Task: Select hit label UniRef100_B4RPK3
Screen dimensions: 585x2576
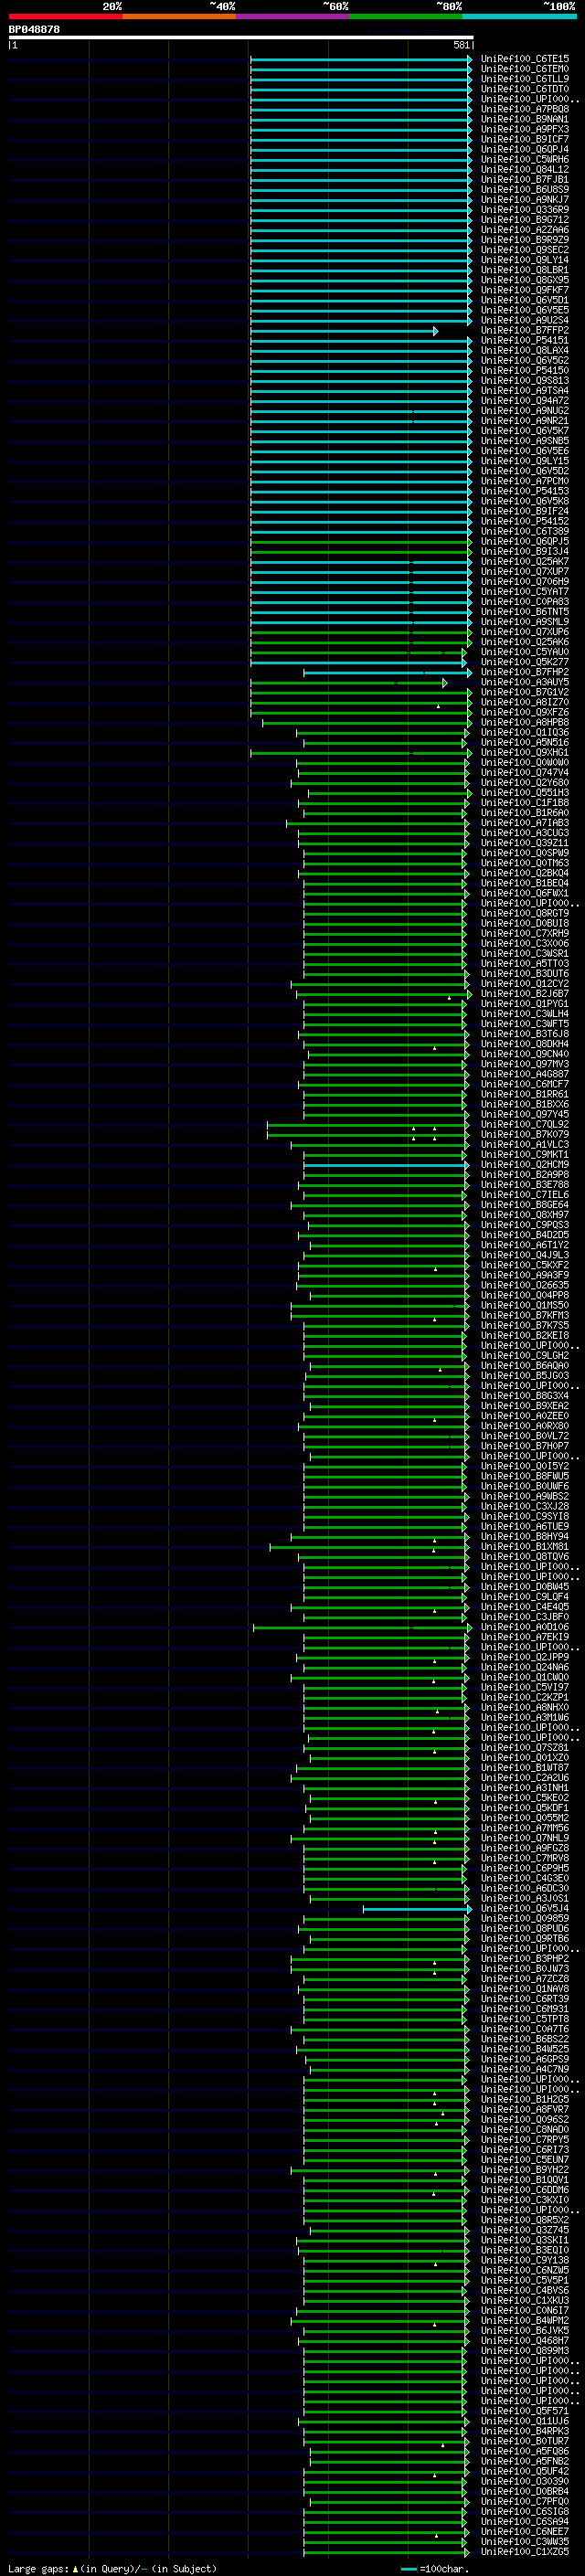Action: 525,2431
